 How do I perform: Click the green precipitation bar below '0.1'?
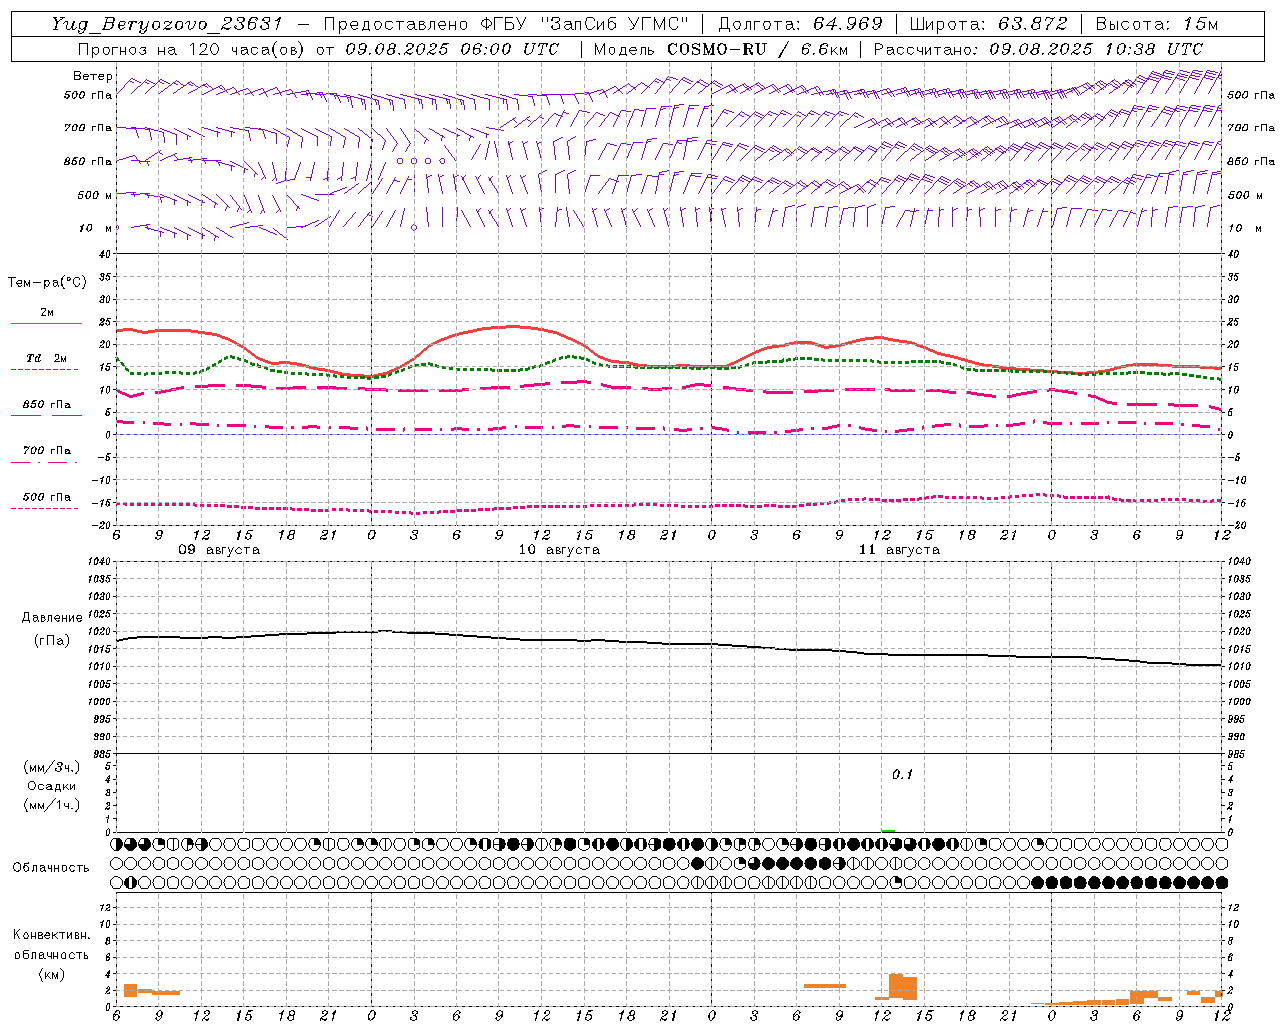pyautogui.click(x=888, y=830)
